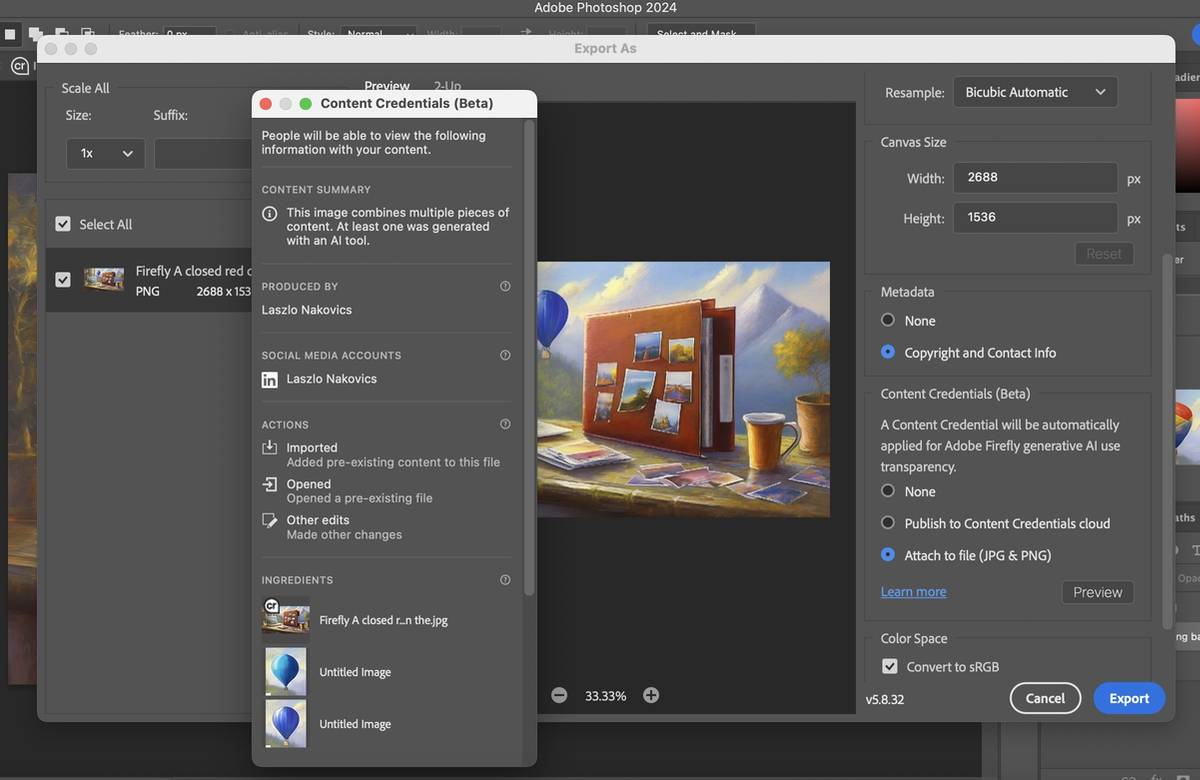
Task: Open the Resample Bicubic Automatic dropdown
Action: click(x=1035, y=92)
